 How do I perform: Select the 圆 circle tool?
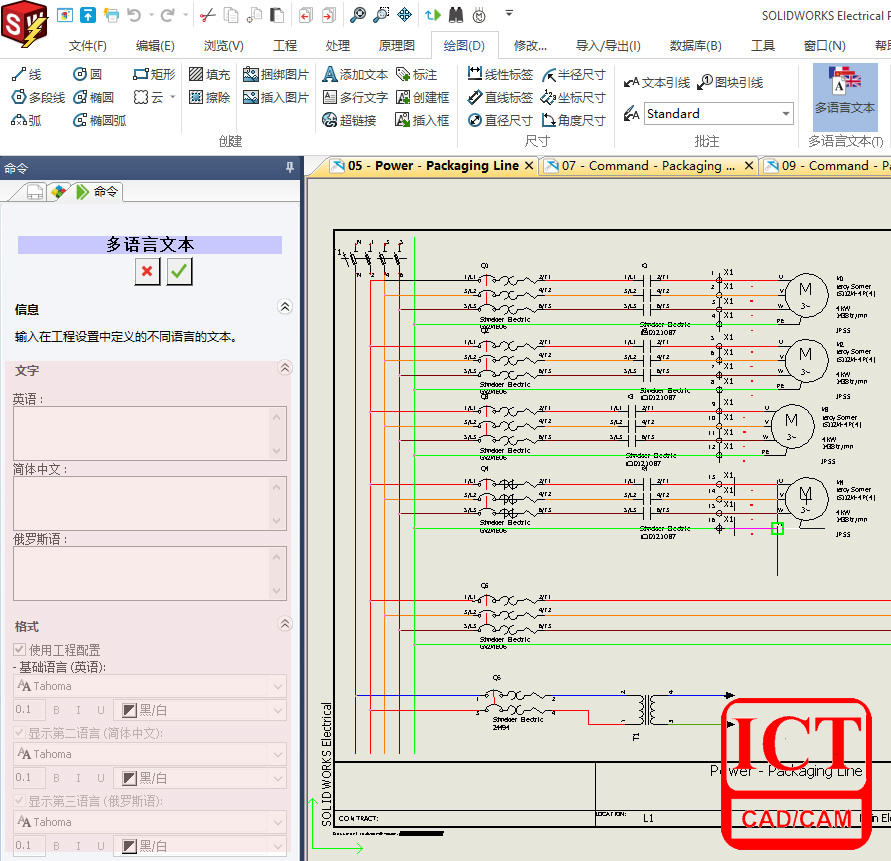88,74
